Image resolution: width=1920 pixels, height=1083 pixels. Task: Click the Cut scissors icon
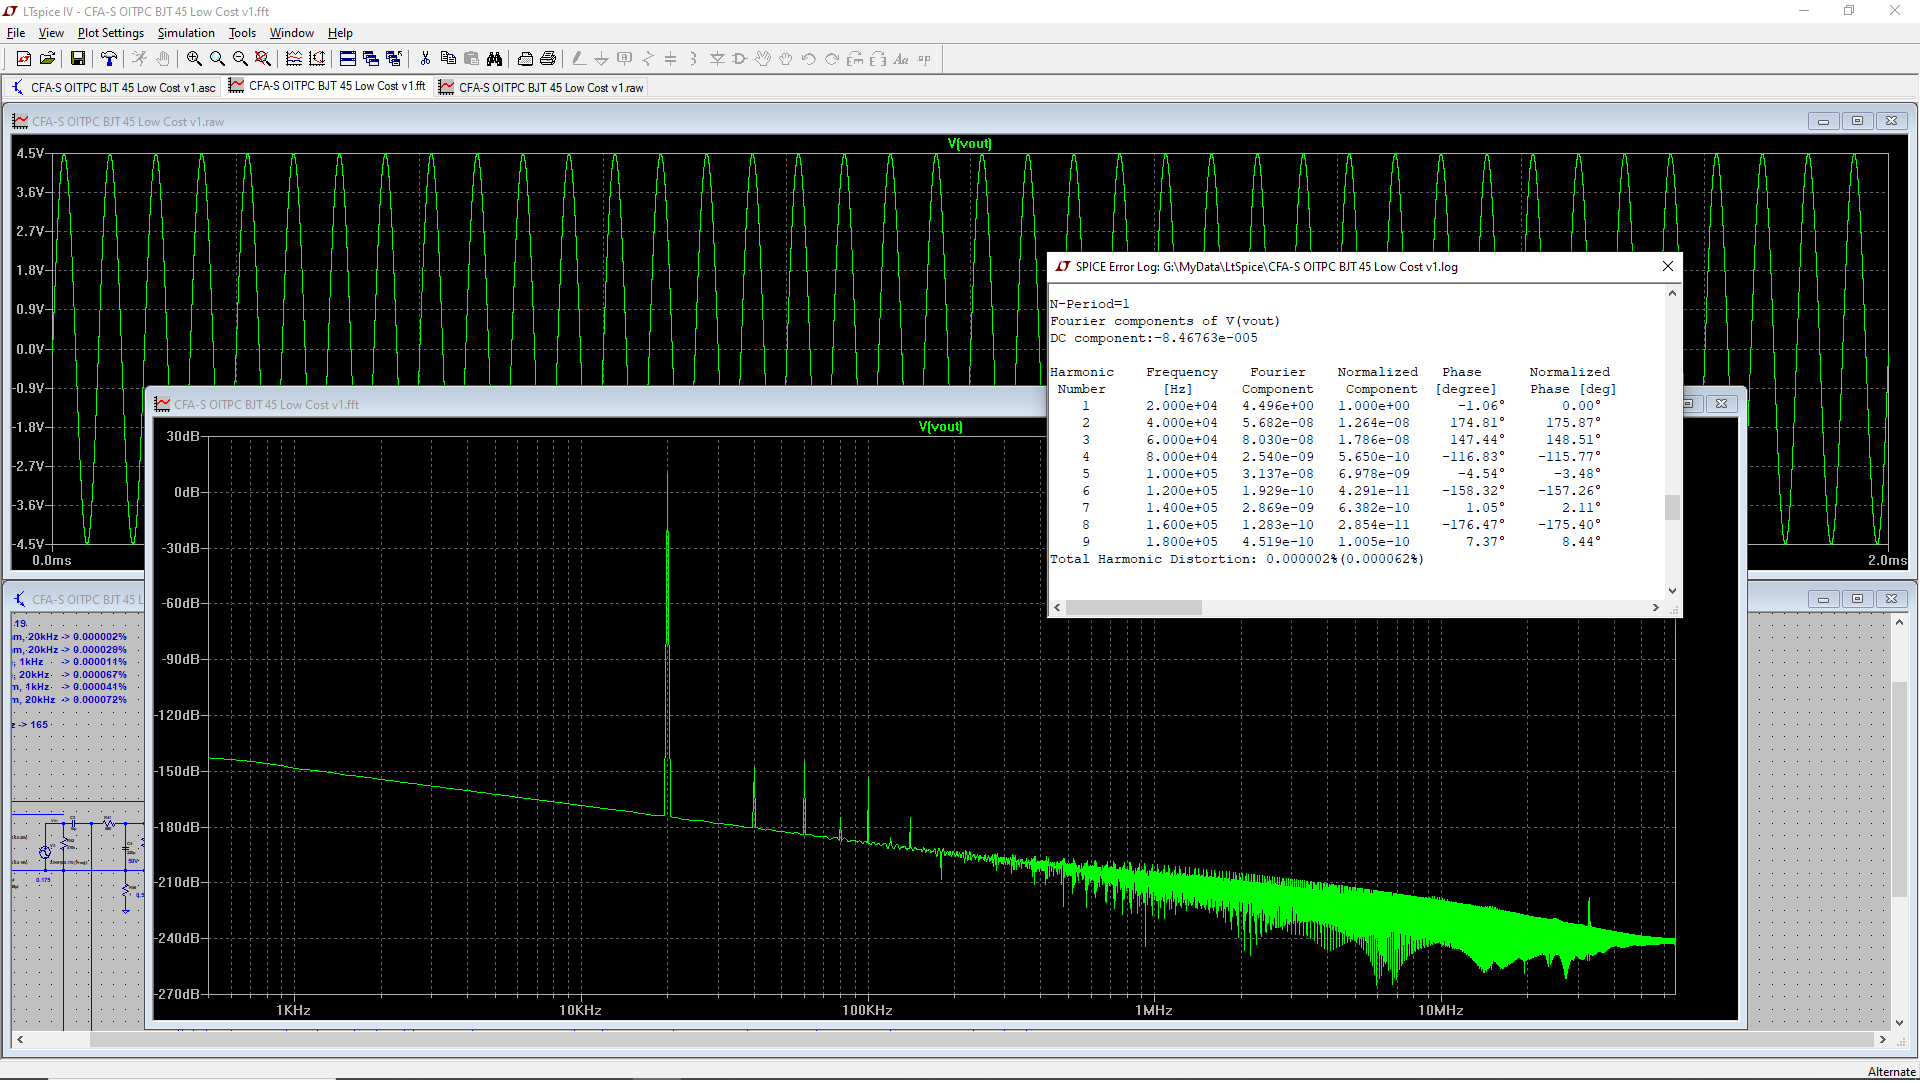(425, 59)
